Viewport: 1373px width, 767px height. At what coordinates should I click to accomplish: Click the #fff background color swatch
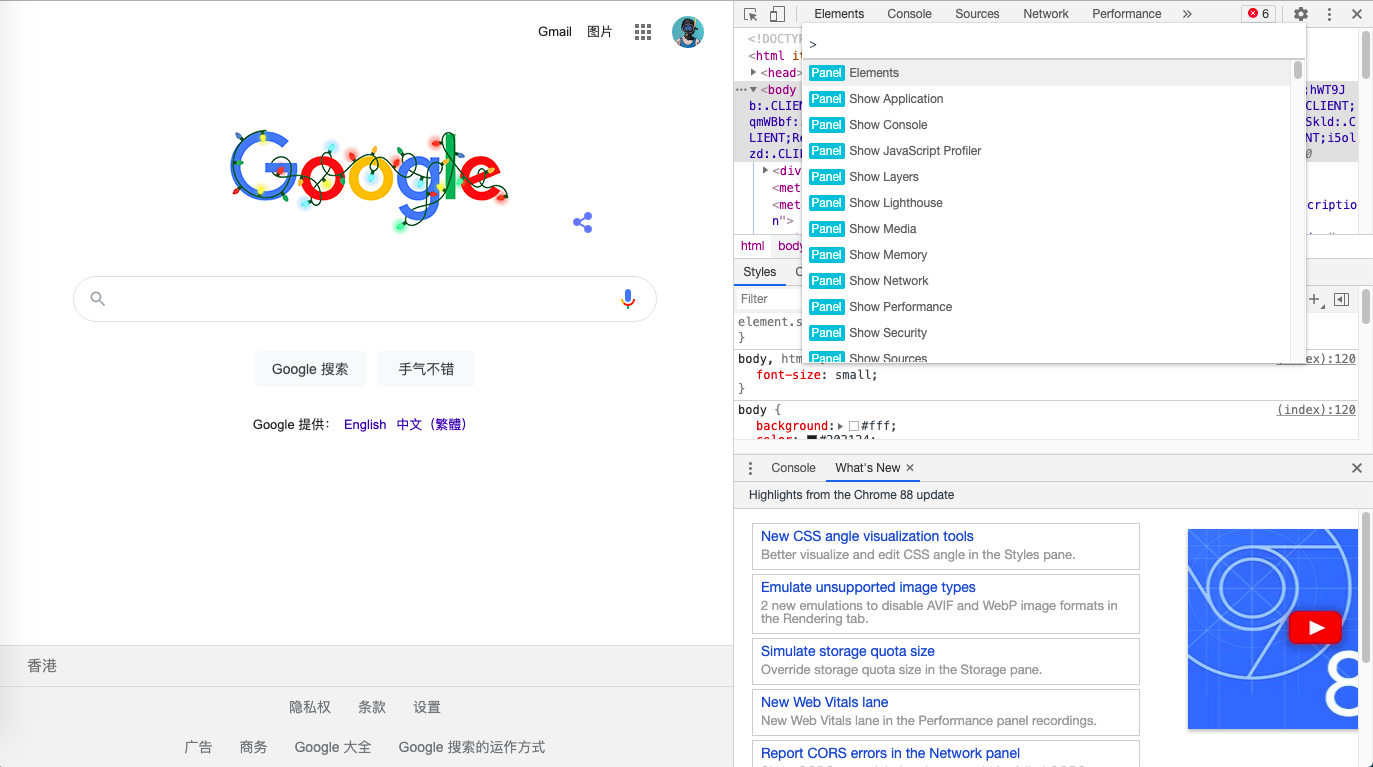point(854,426)
